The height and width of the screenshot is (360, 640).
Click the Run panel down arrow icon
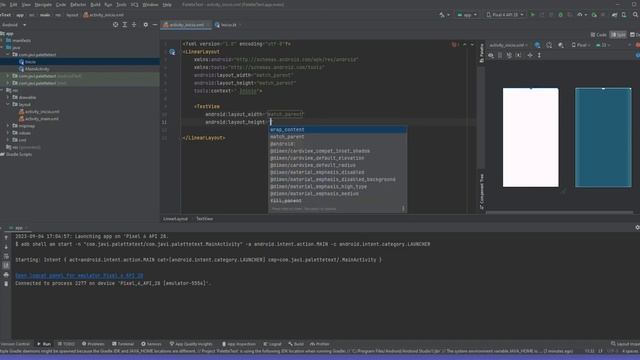6,247
